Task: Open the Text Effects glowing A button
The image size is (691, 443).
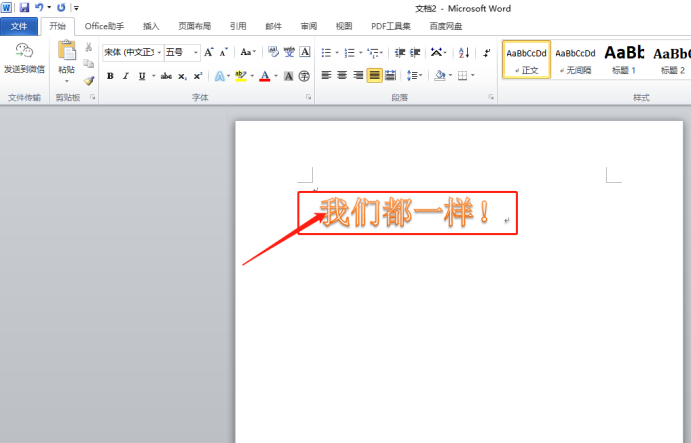Action: (219, 76)
